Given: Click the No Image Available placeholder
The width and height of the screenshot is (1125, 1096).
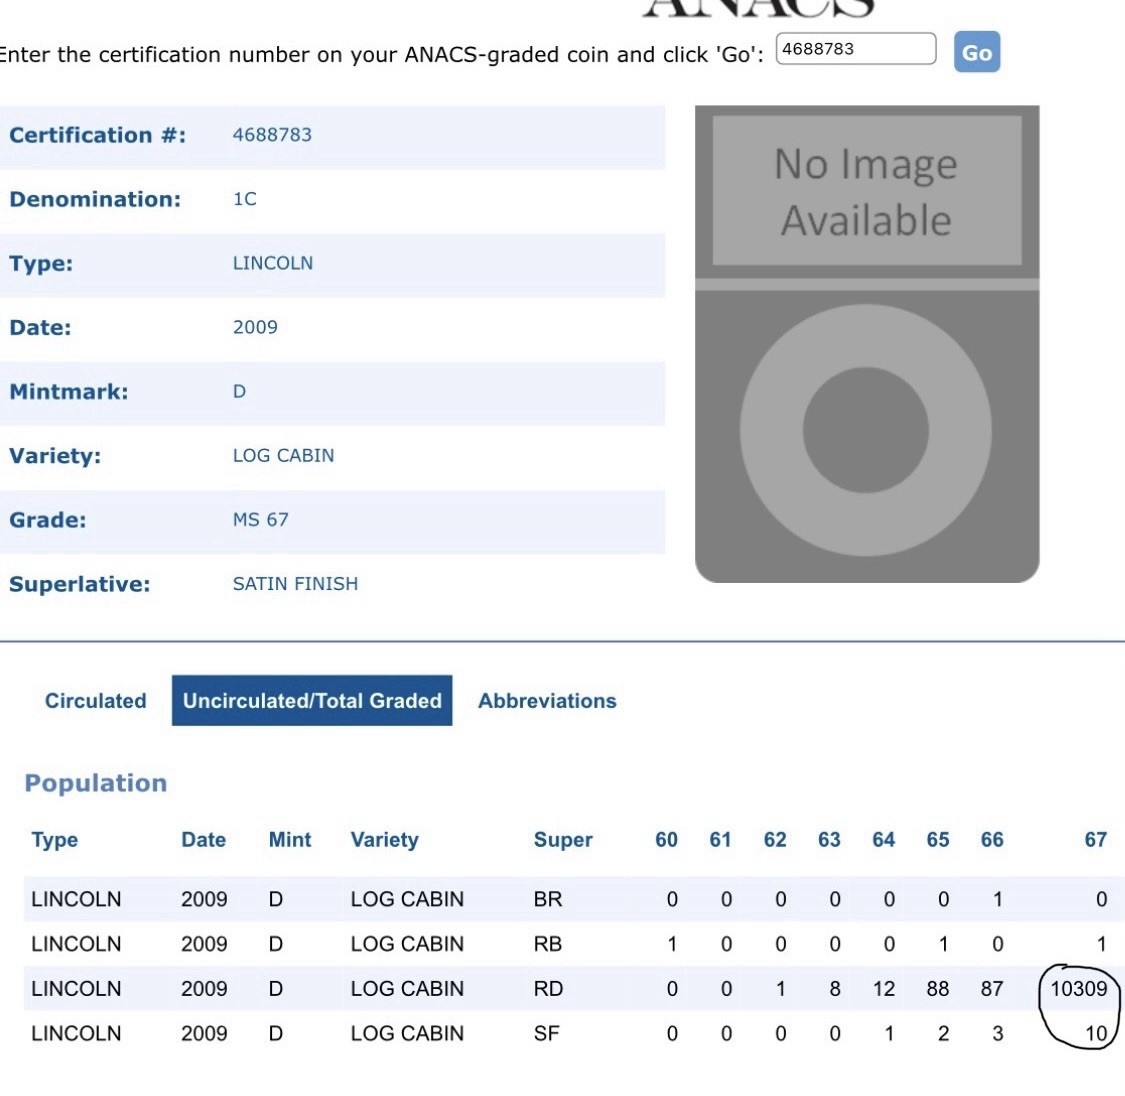Looking at the screenshot, I should 866,192.
